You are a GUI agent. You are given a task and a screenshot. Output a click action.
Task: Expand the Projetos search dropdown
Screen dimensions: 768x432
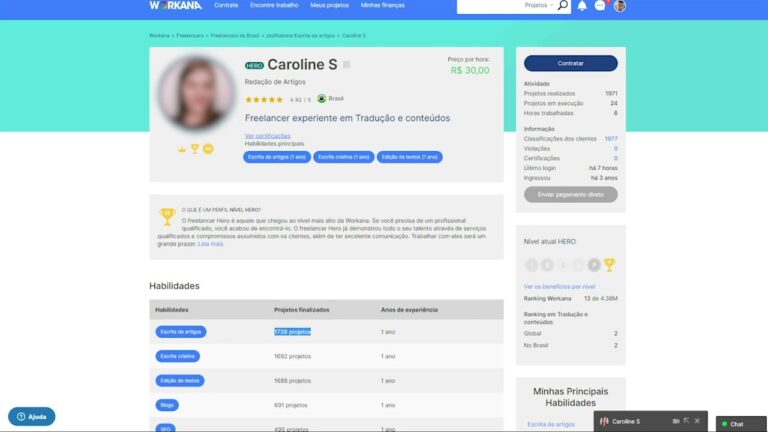539,6
